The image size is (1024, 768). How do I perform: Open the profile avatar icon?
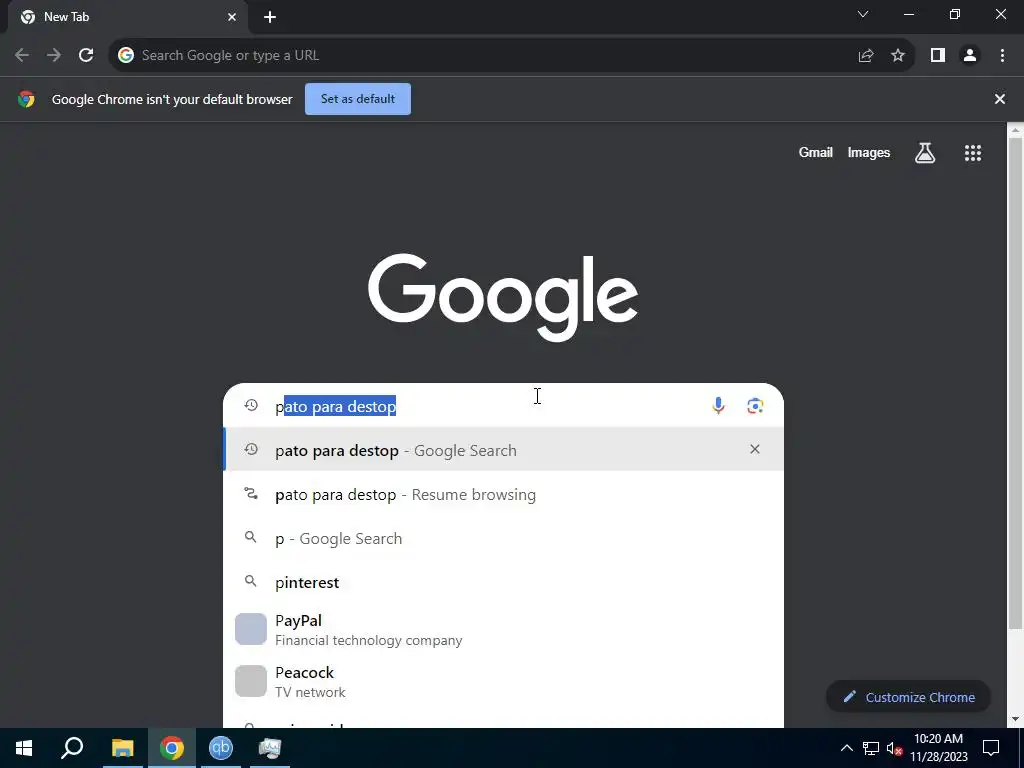coord(970,56)
